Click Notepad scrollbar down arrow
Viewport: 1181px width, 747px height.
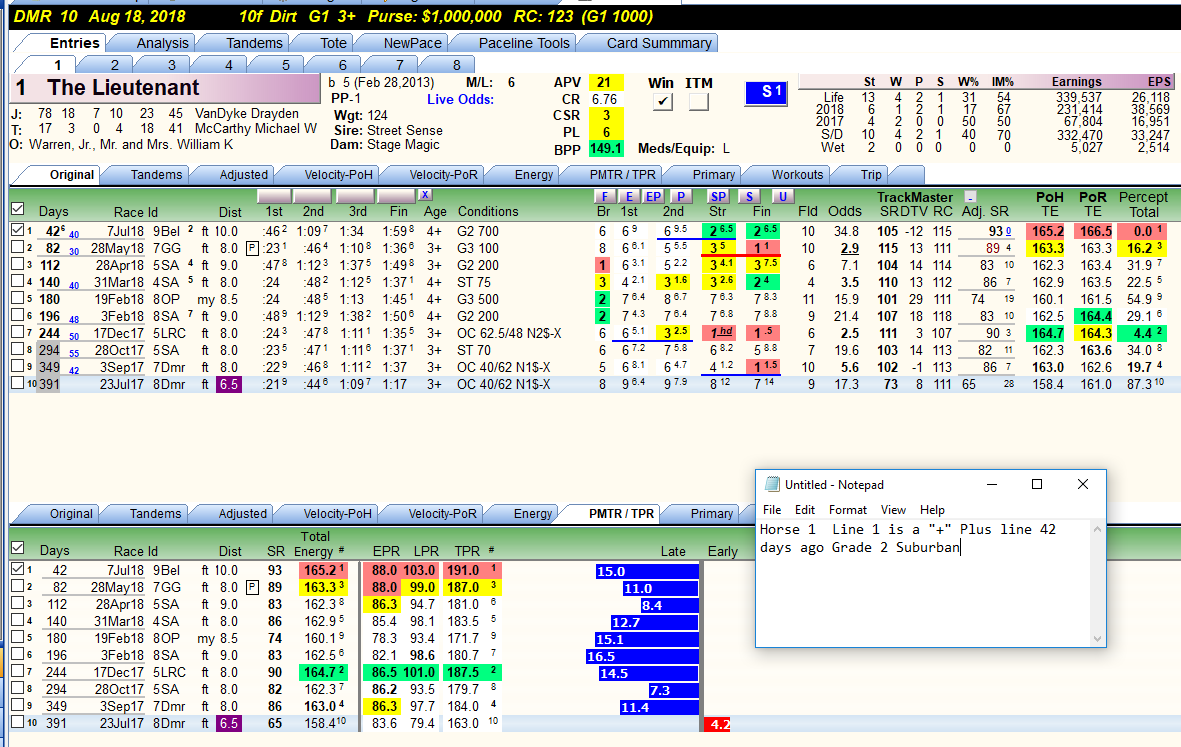point(1097,639)
